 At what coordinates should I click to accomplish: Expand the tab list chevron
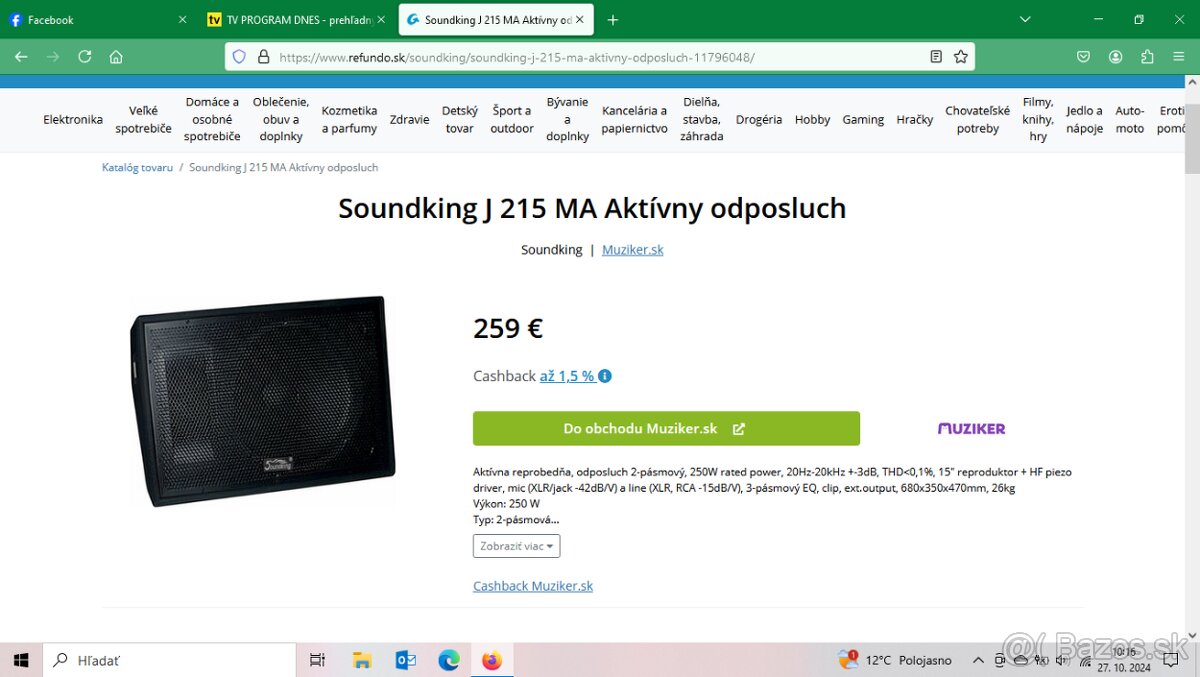(x=1024, y=19)
